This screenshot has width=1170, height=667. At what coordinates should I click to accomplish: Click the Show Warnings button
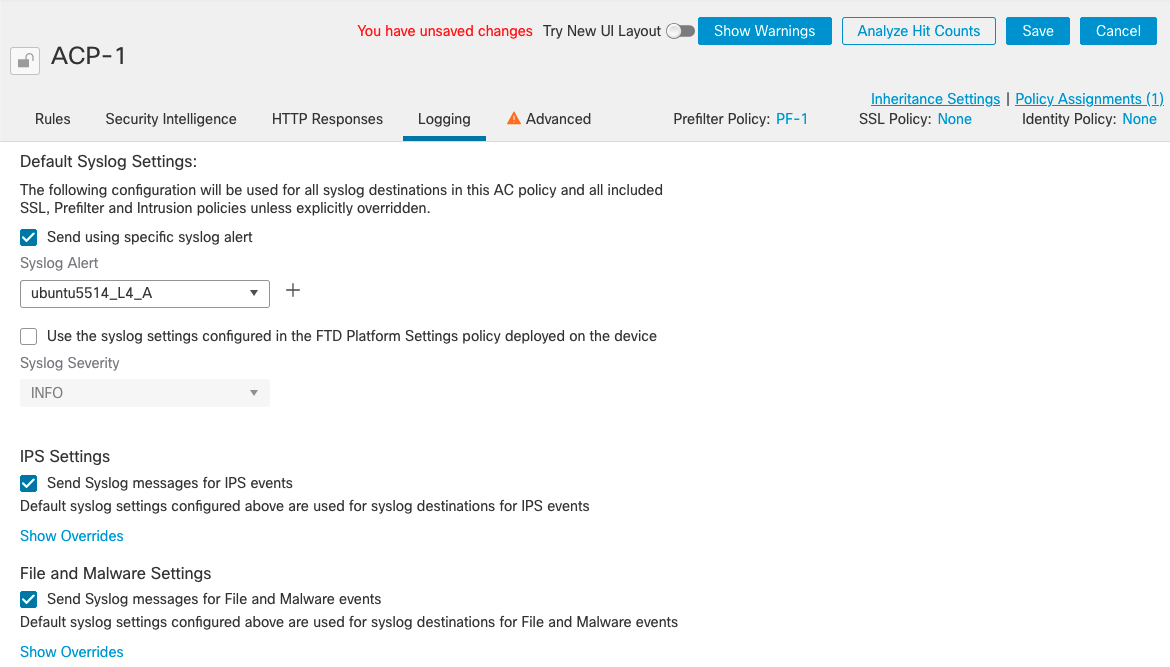pos(764,31)
